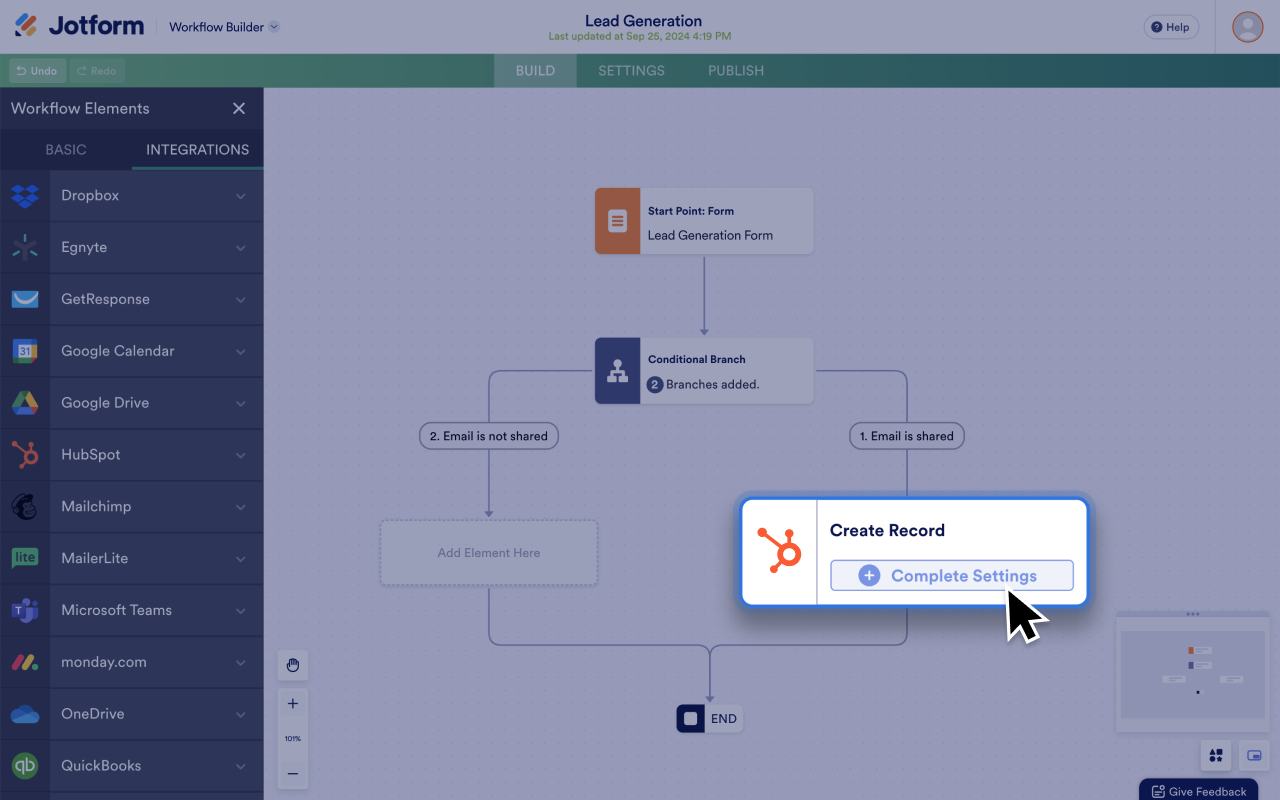Click the monday.com icon

(x=25, y=662)
